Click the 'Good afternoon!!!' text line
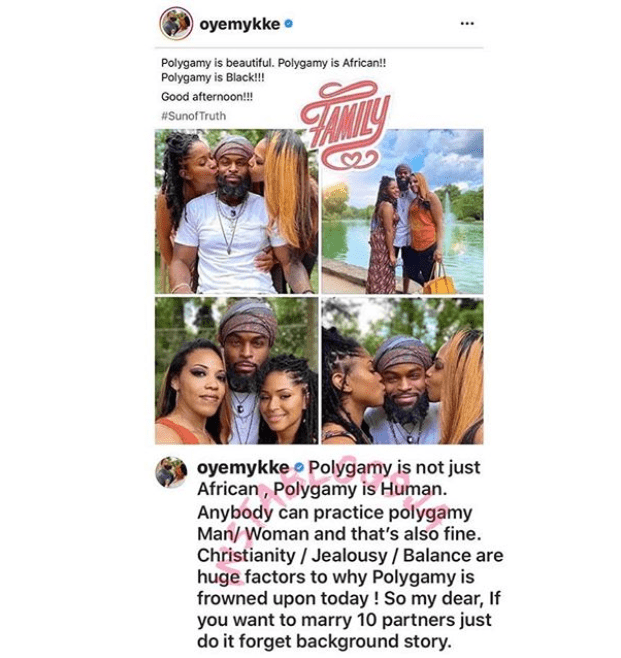621x658 pixels. [x=207, y=97]
